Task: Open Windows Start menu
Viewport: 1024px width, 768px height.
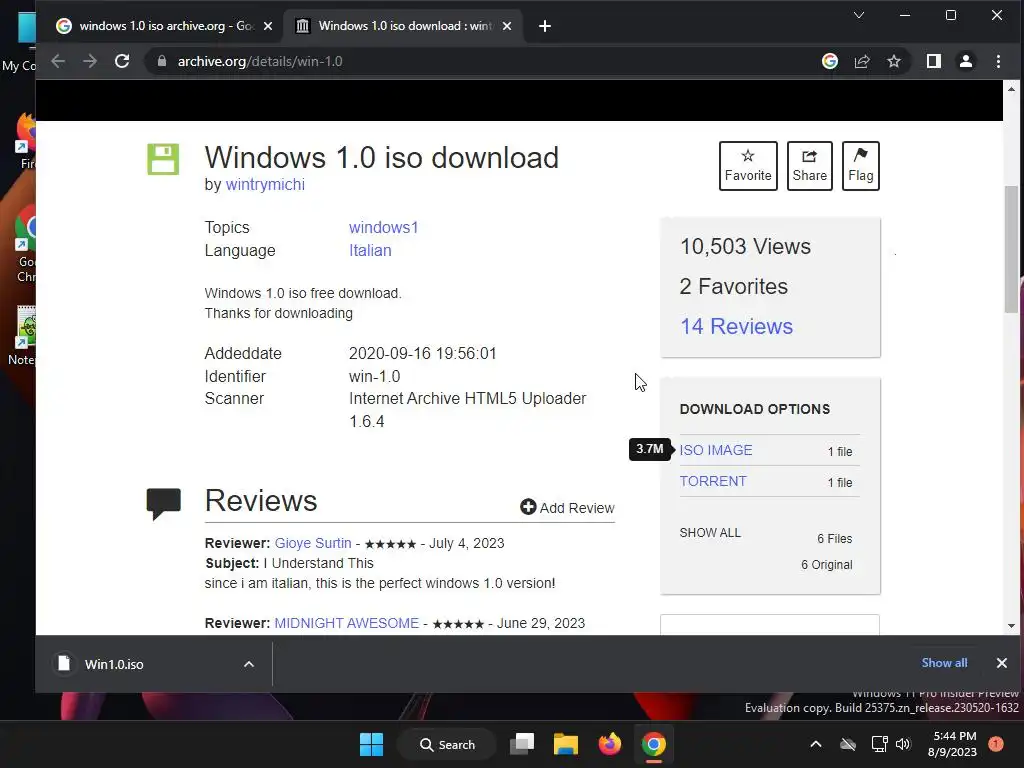Action: [372, 744]
